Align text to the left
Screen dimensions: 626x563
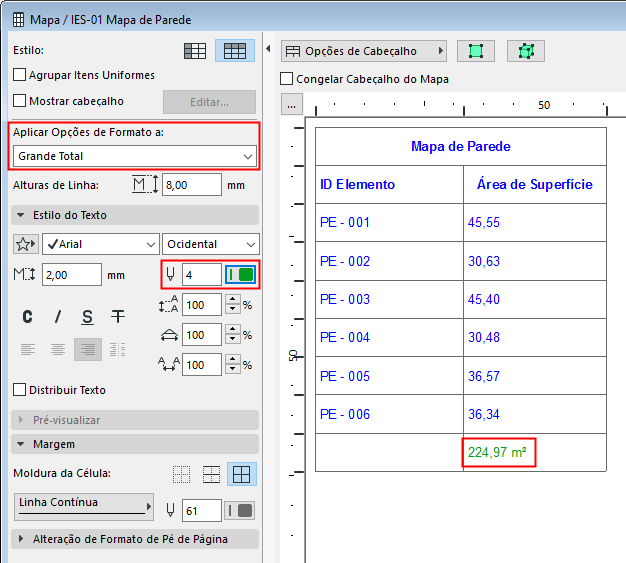point(28,350)
